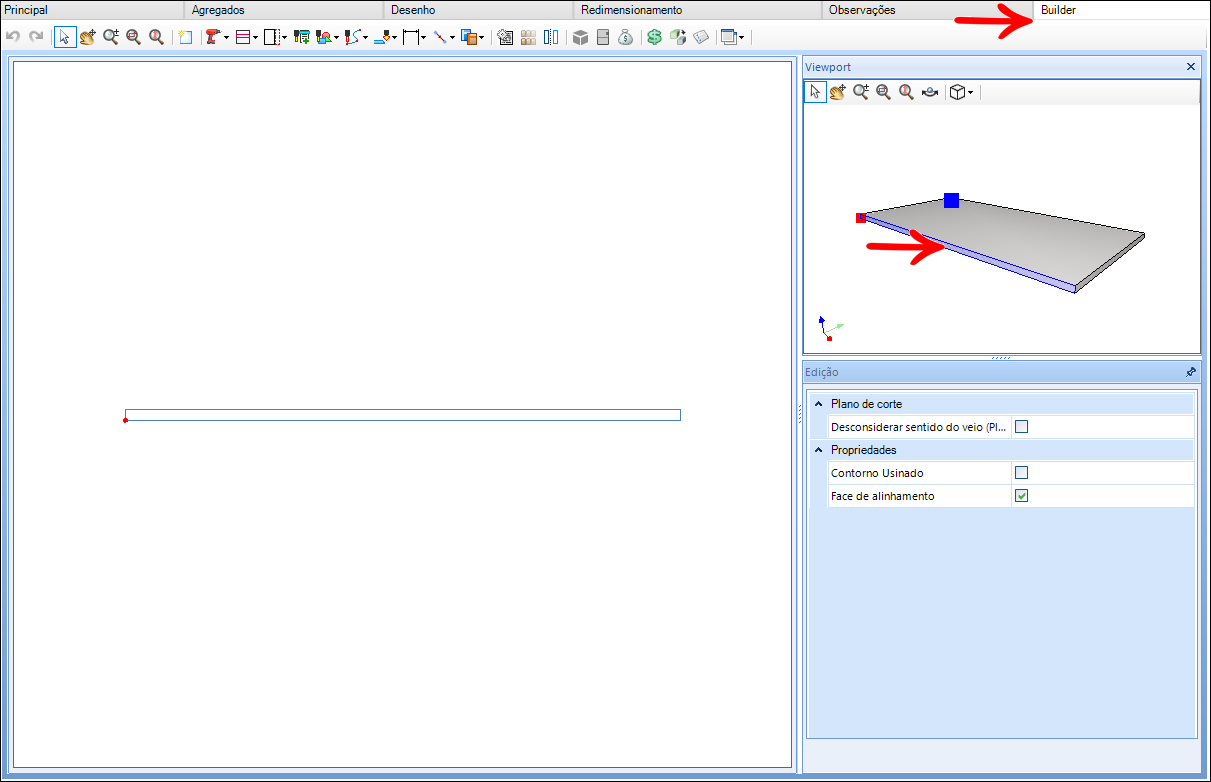Click the zoom window magnifier in Viewport toolbar

pyautogui.click(x=884, y=92)
